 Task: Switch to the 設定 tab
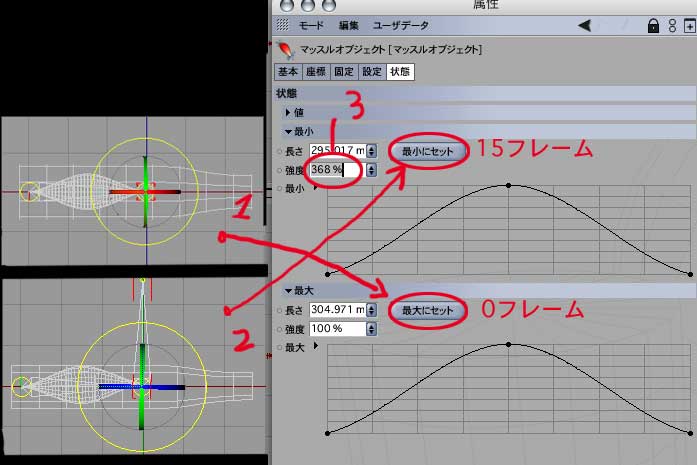372,72
